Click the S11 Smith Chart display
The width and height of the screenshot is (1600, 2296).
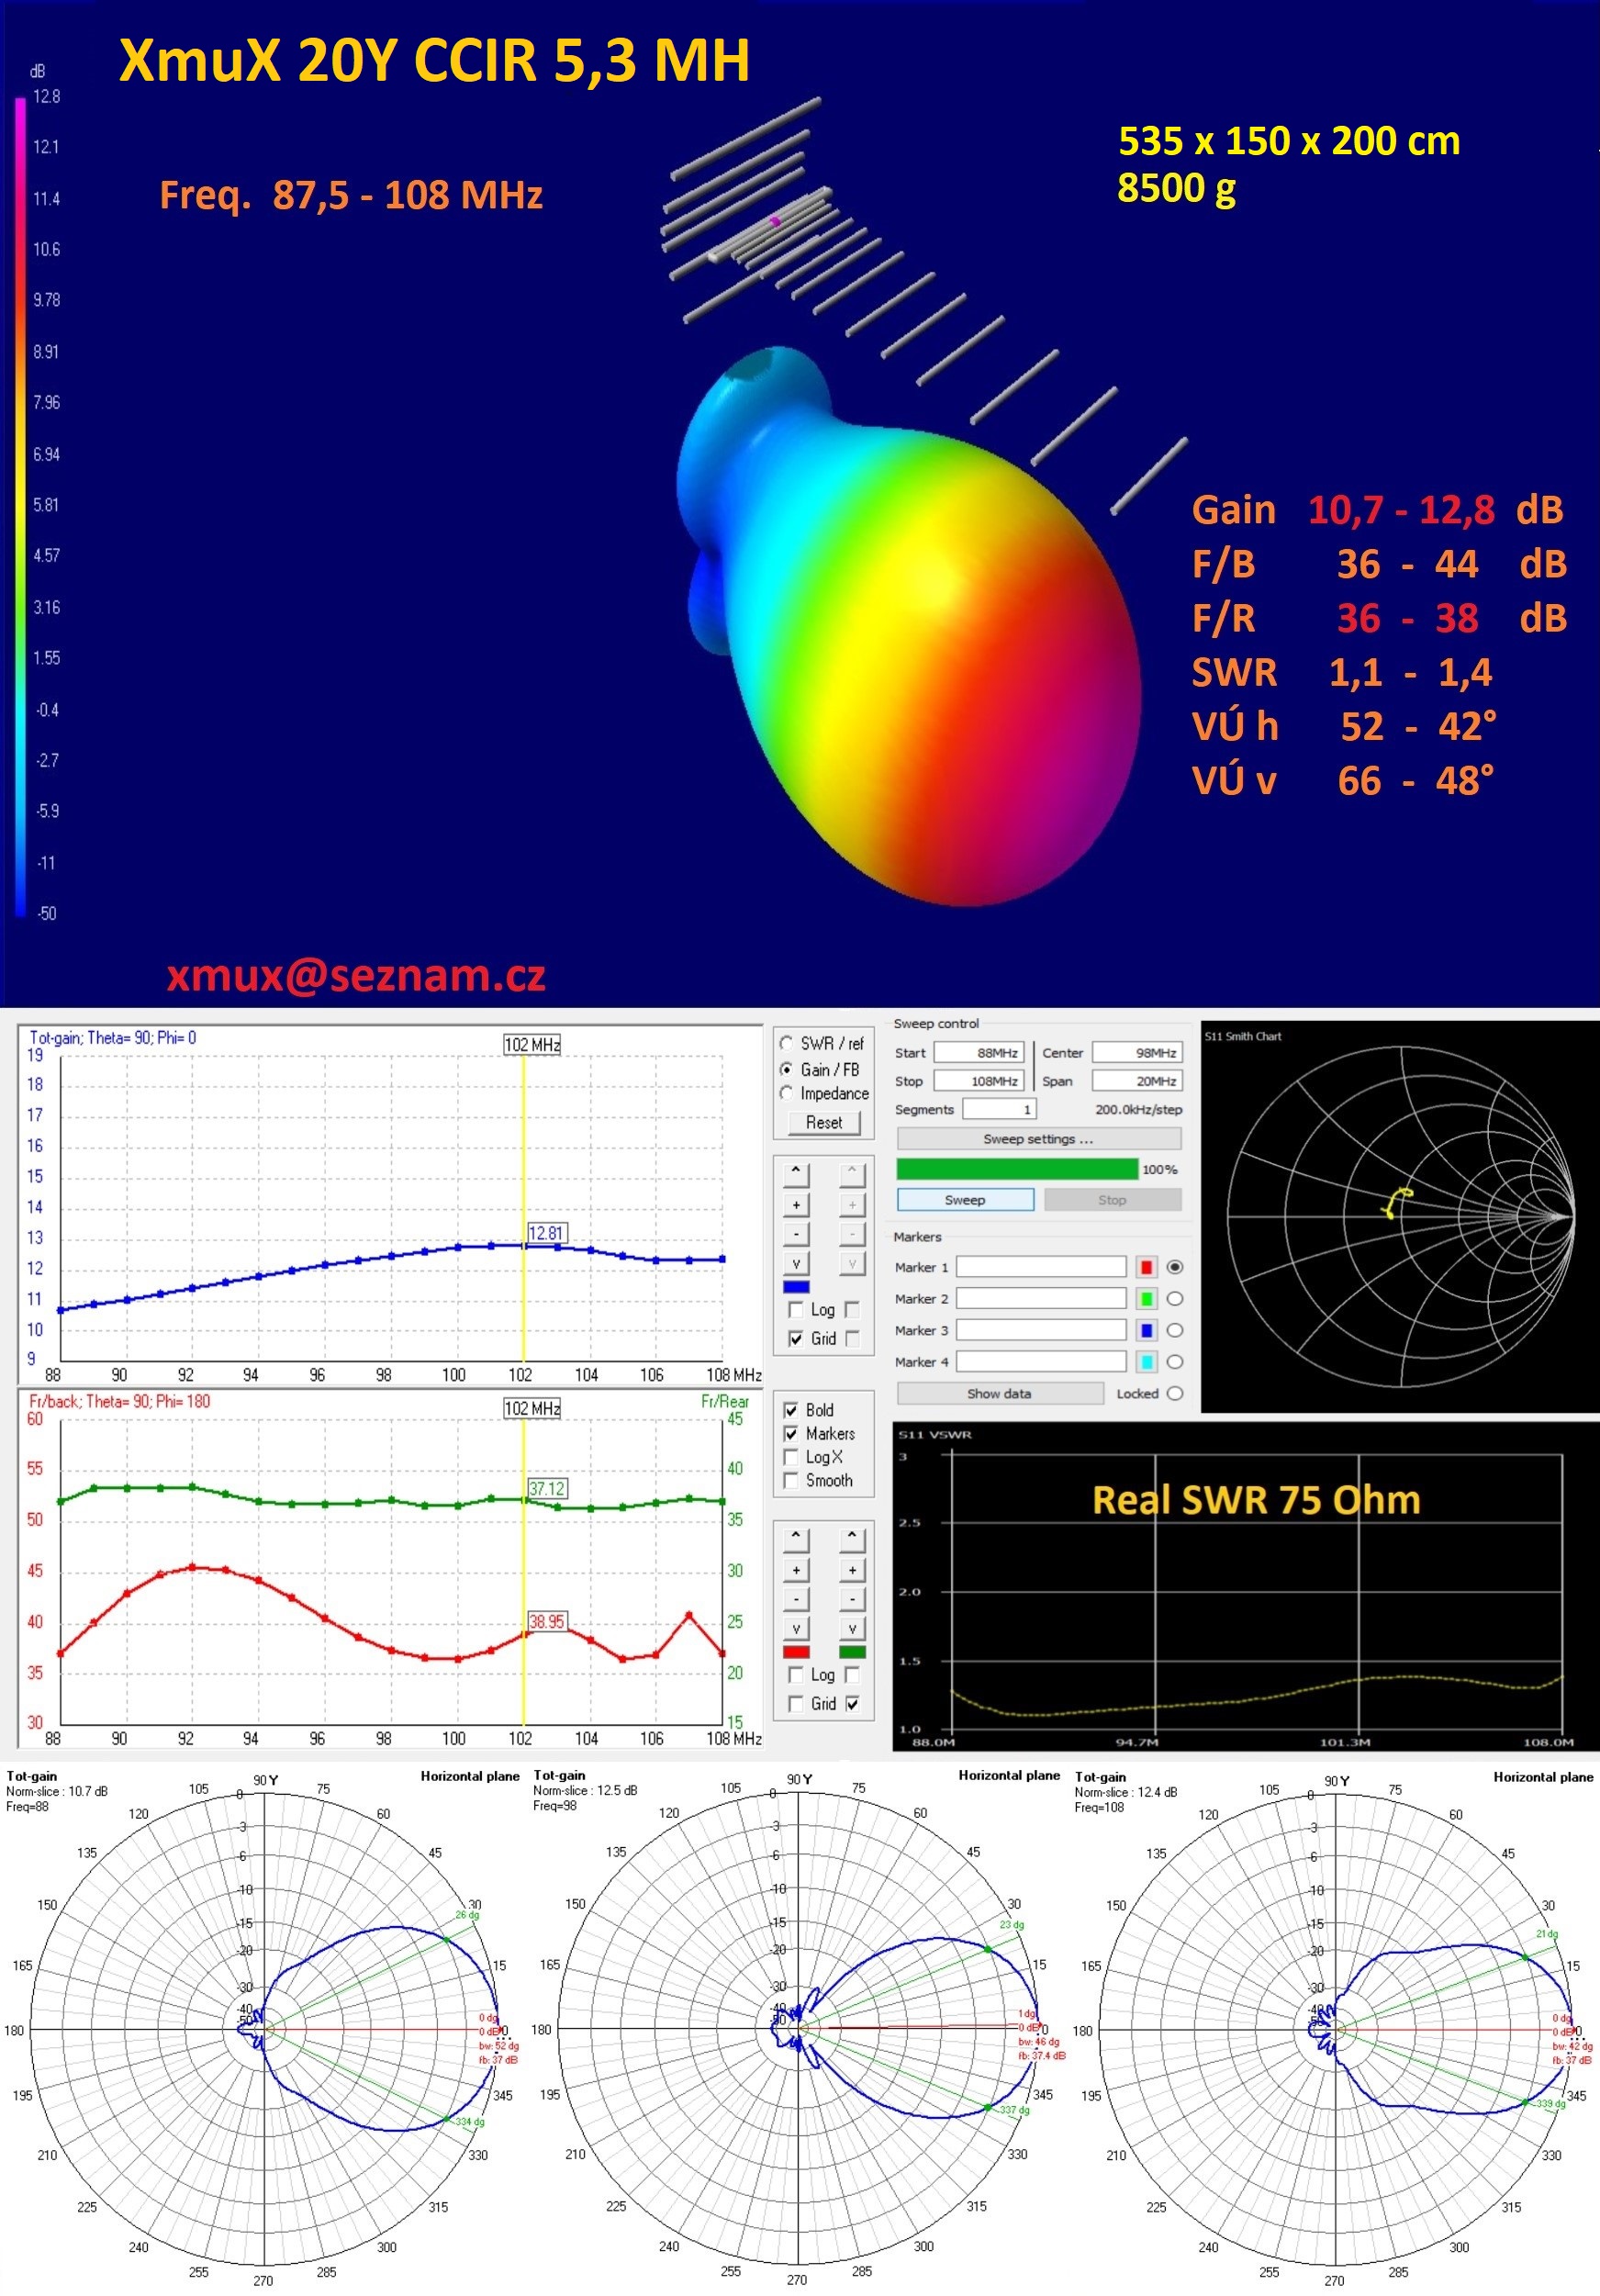[x=1400, y=1217]
